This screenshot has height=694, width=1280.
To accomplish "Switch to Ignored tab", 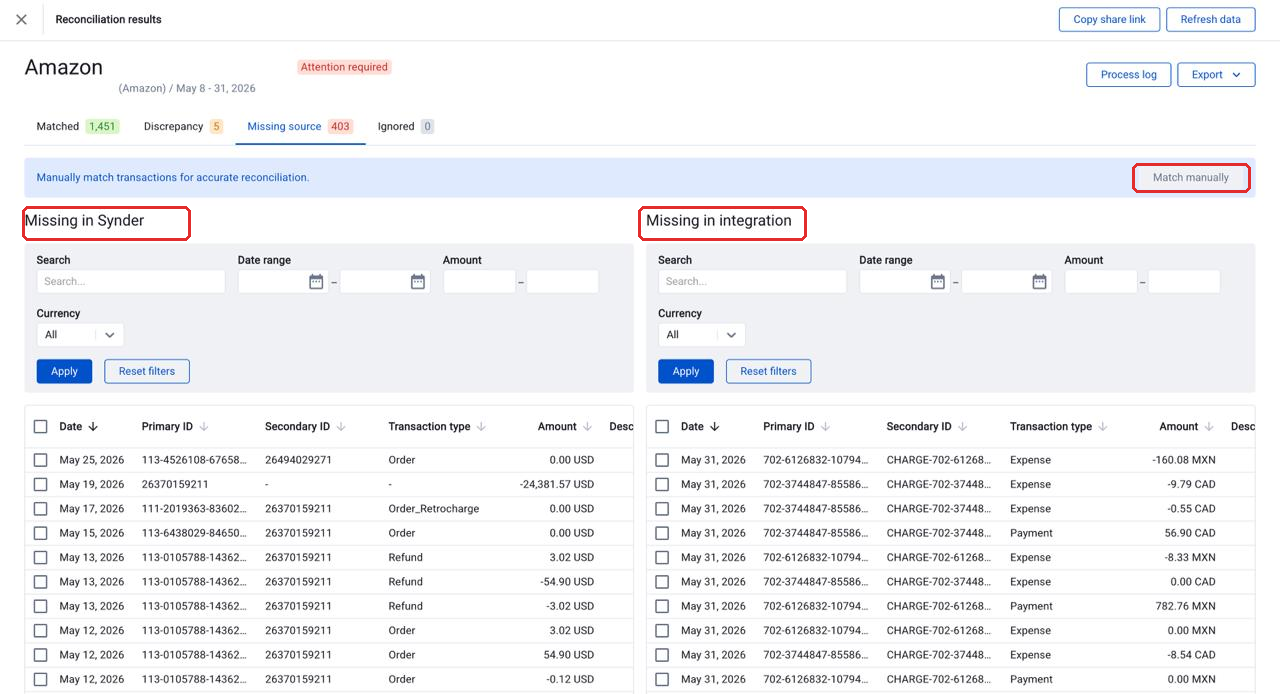I will [x=405, y=127].
